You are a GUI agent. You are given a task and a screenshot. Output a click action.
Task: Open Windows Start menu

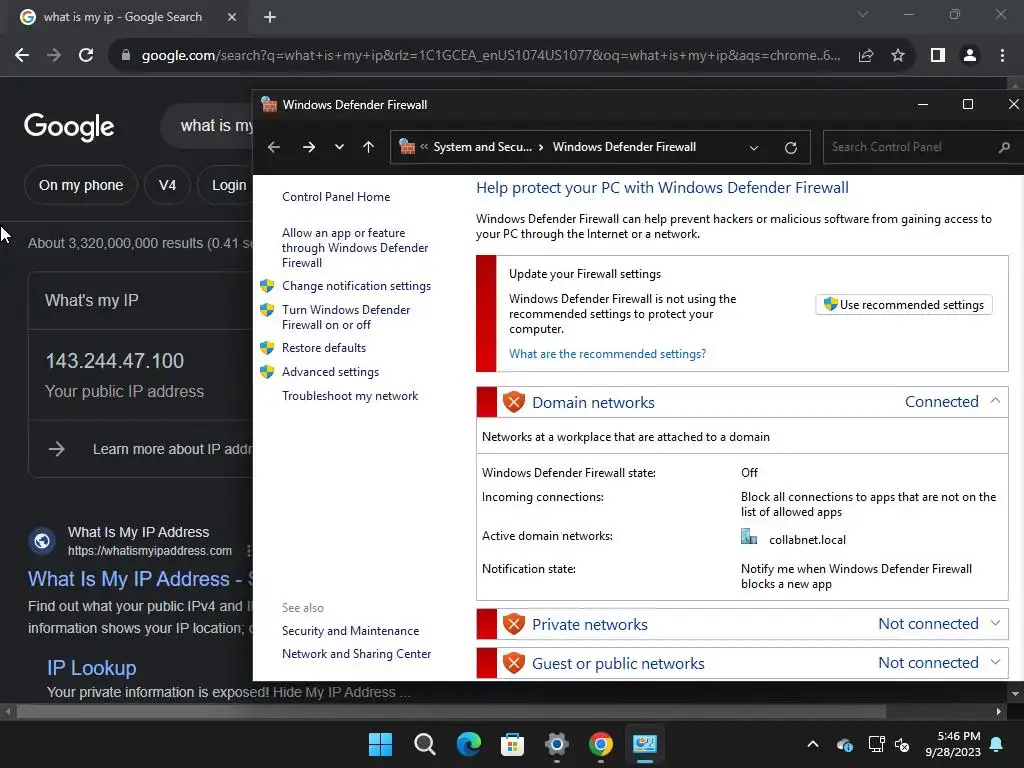380,744
